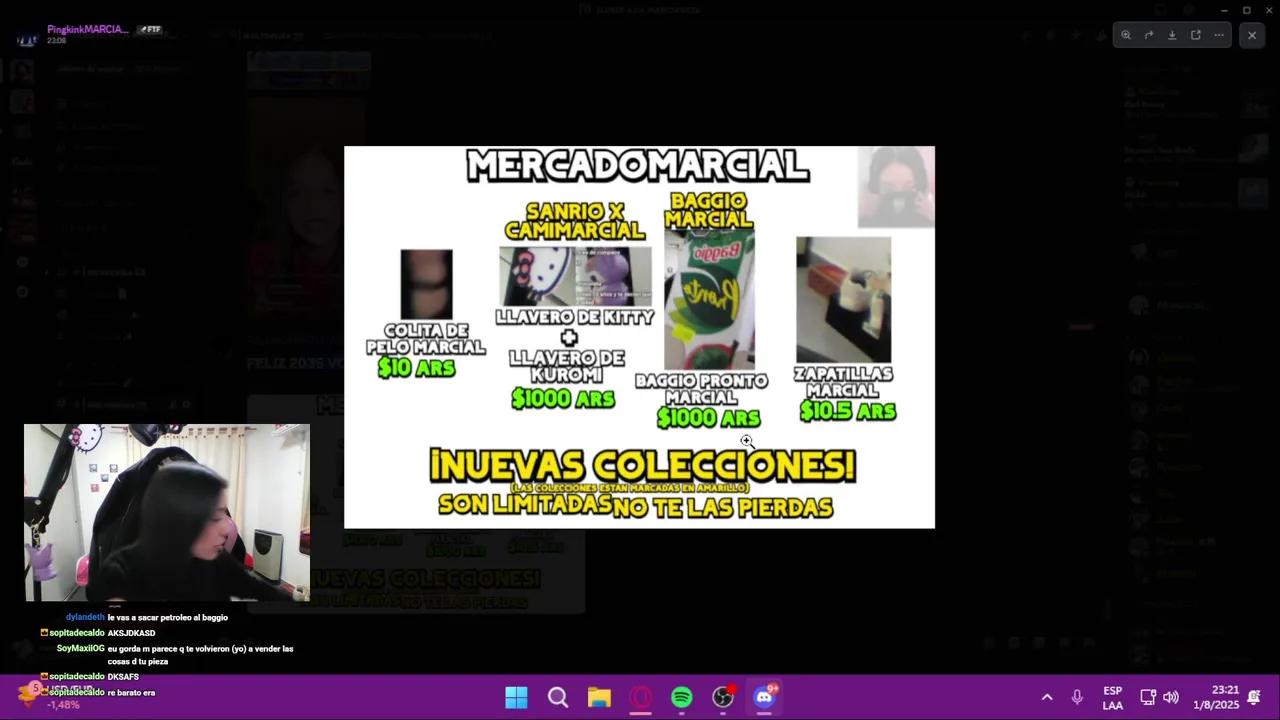Maximize the Discord window

[x=1247, y=10]
